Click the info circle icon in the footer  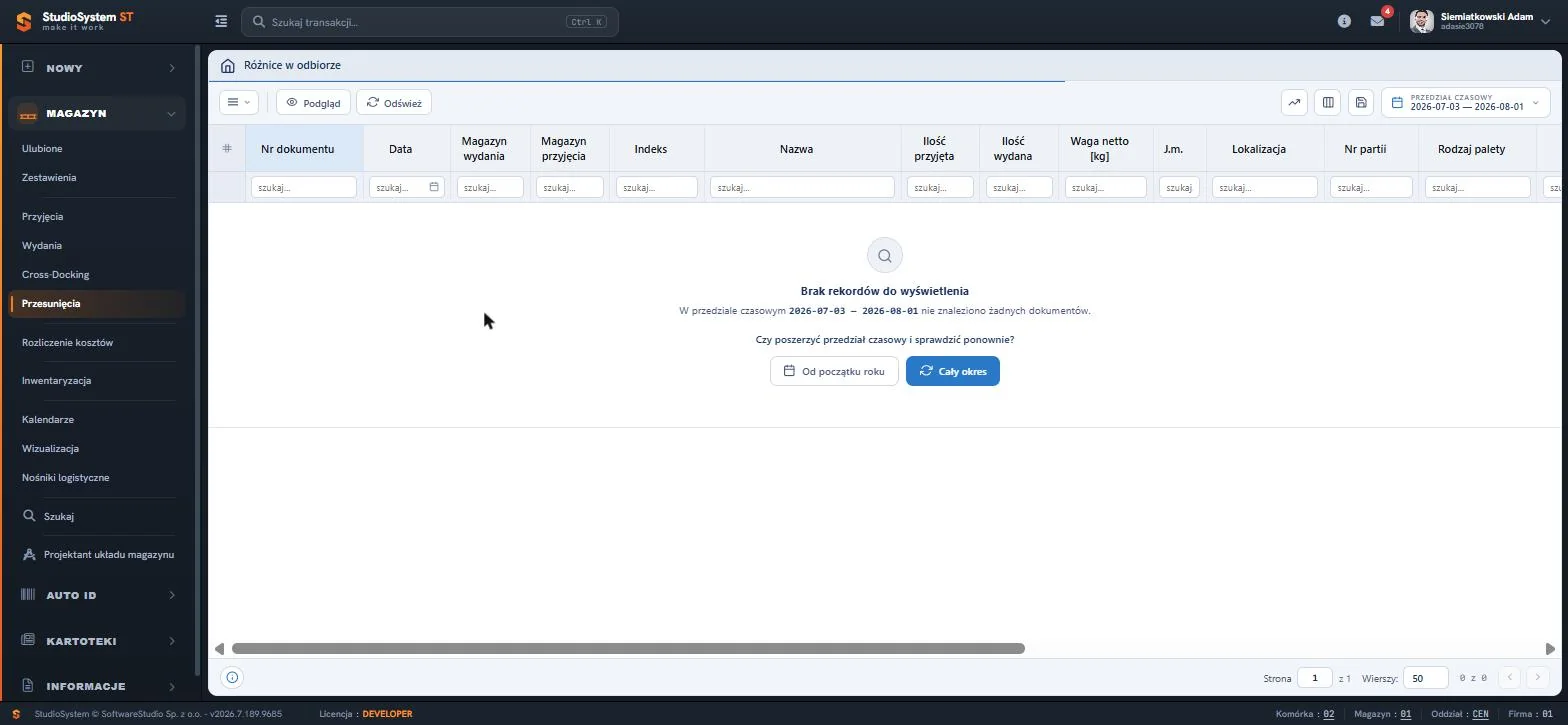point(232,677)
